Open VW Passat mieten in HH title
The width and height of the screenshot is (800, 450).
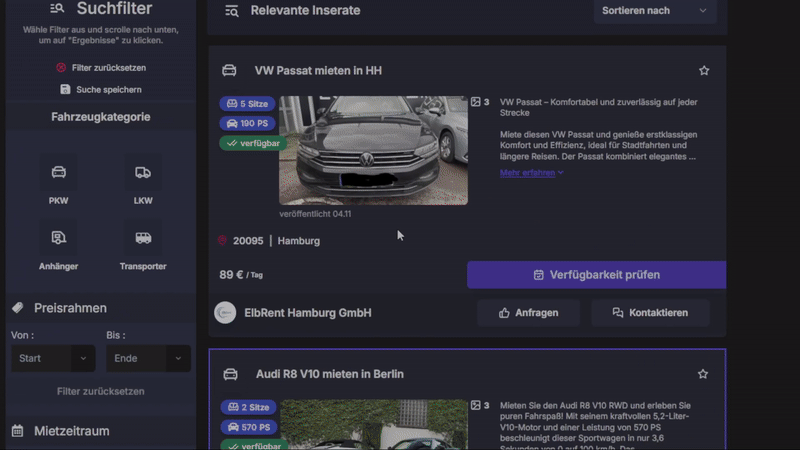[318, 70]
